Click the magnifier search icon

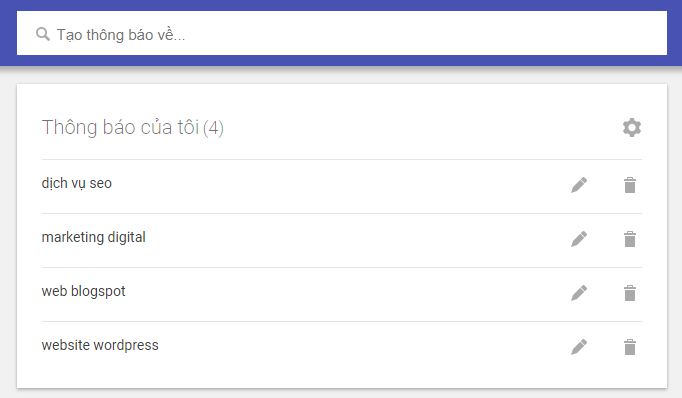coord(43,34)
